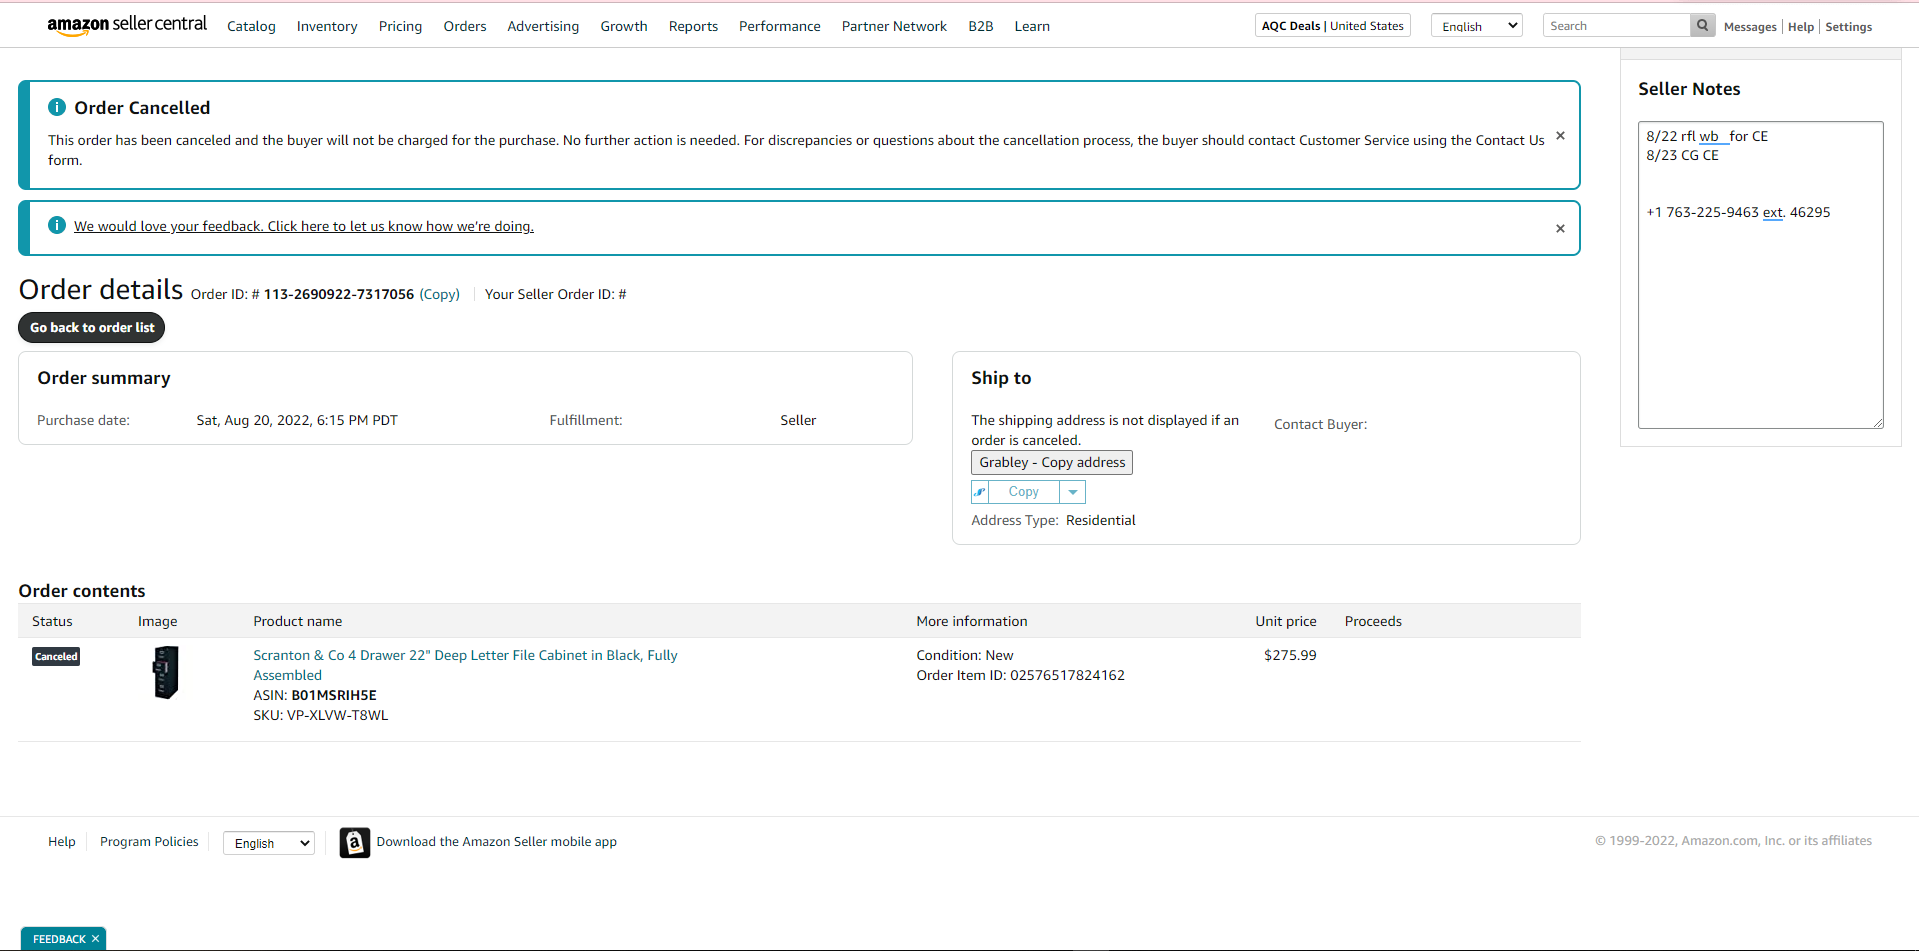Open the FEEDBACK tab
Viewport: 1919px width, 951px height.
[x=59, y=939]
